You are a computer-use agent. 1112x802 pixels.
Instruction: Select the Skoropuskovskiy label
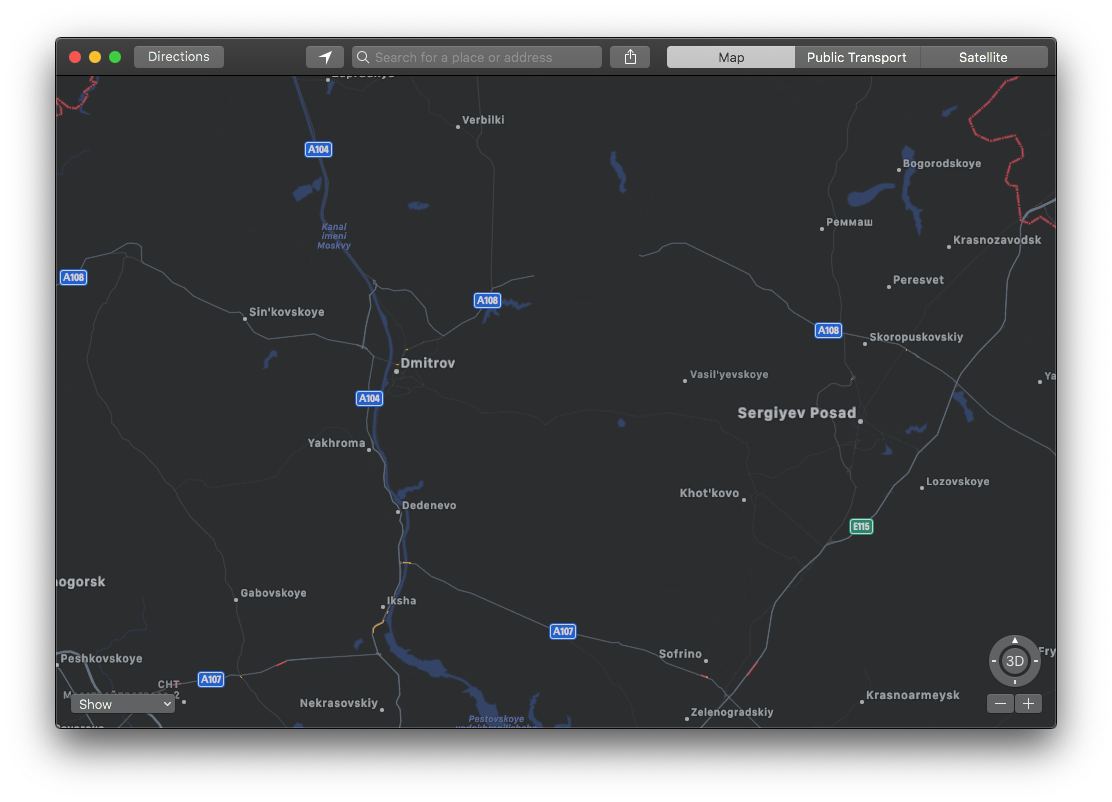tap(916, 337)
